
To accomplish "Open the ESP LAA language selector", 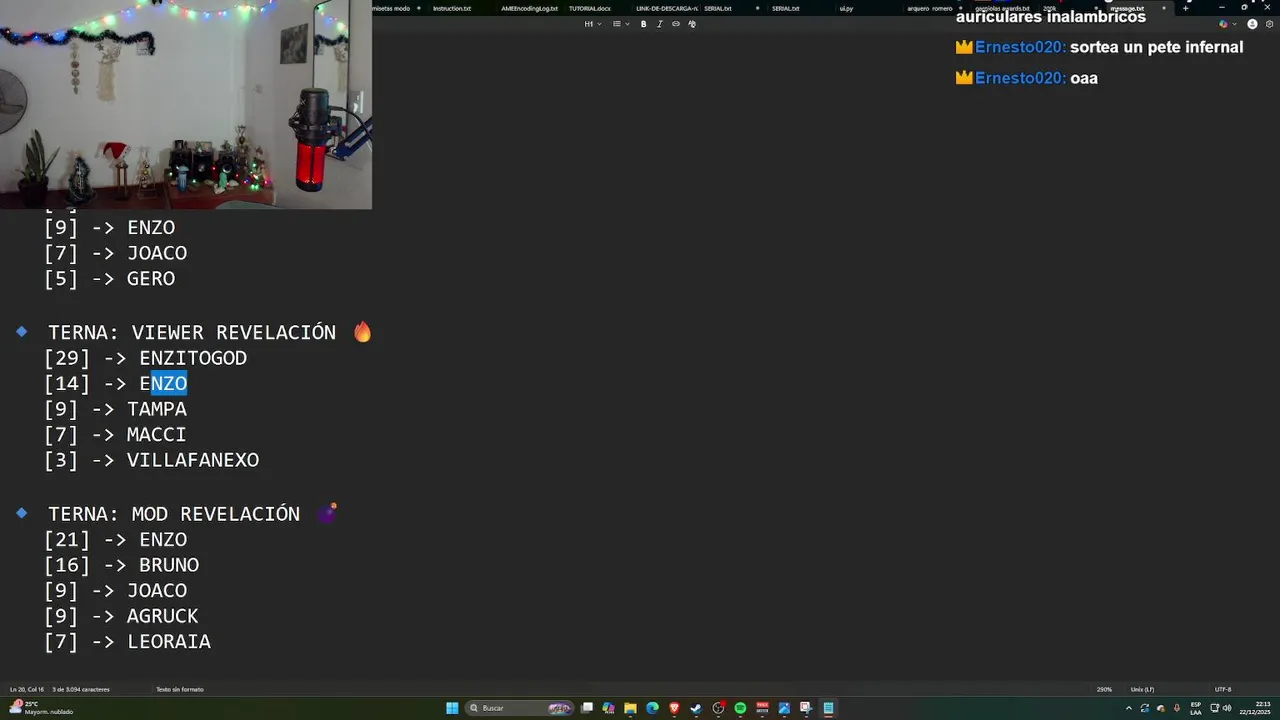I will pyautogui.click(x=1196, y=708).
